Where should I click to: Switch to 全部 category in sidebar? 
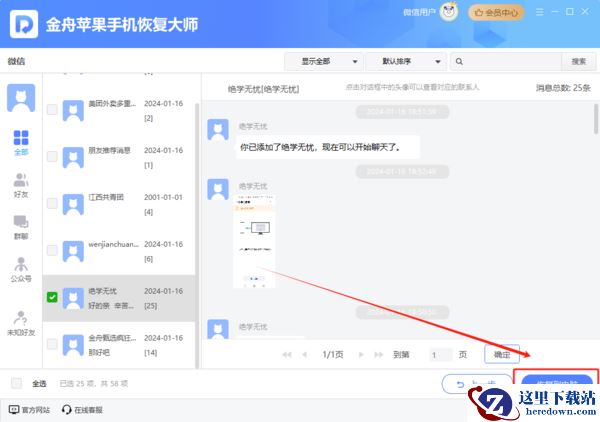21,143
